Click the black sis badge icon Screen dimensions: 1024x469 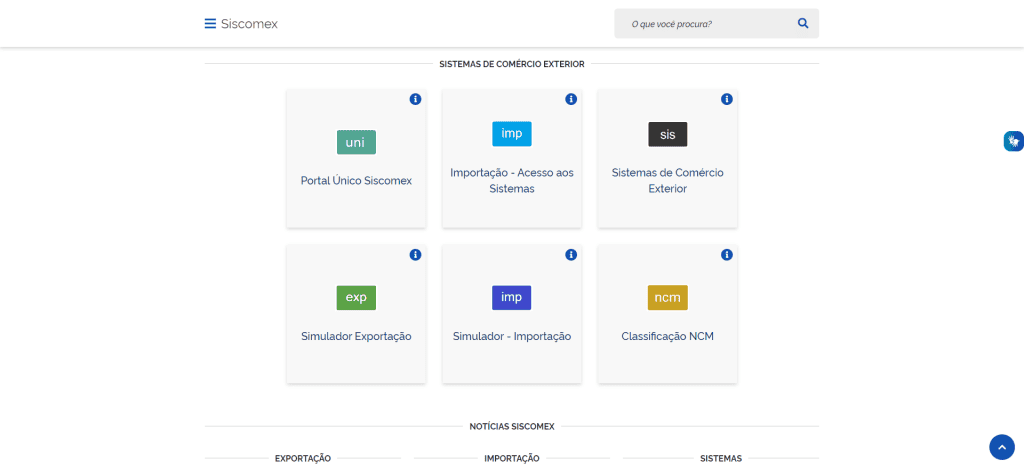[x=667, y=135]
